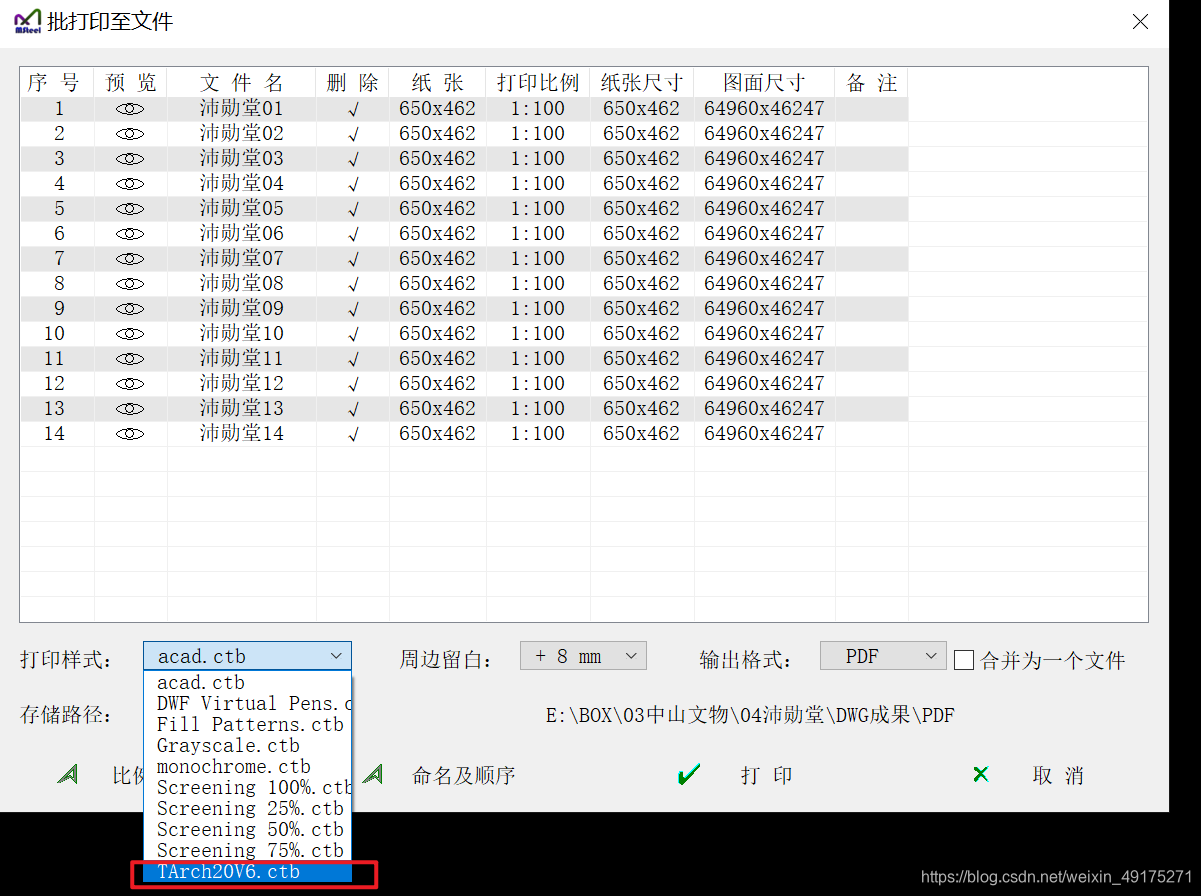Preview file 沛勋堂13 via eye icon

(130, 409)
